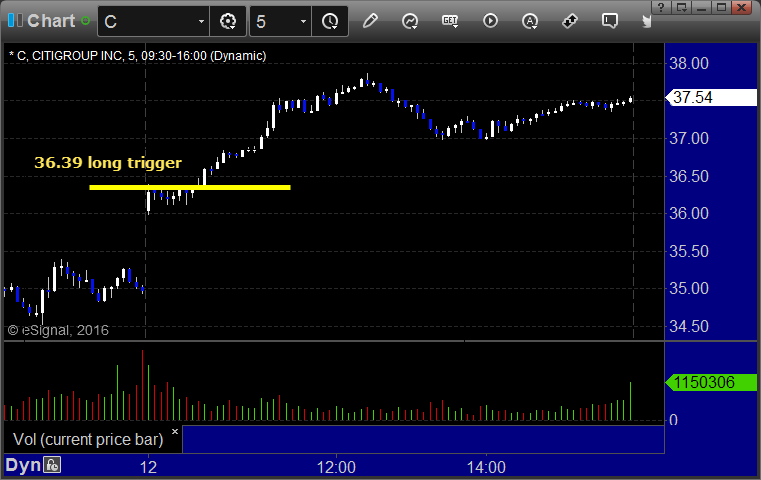This screenshot has height=480, width=761.
Task: Click the volume axis 0 label
Action: 673,420
